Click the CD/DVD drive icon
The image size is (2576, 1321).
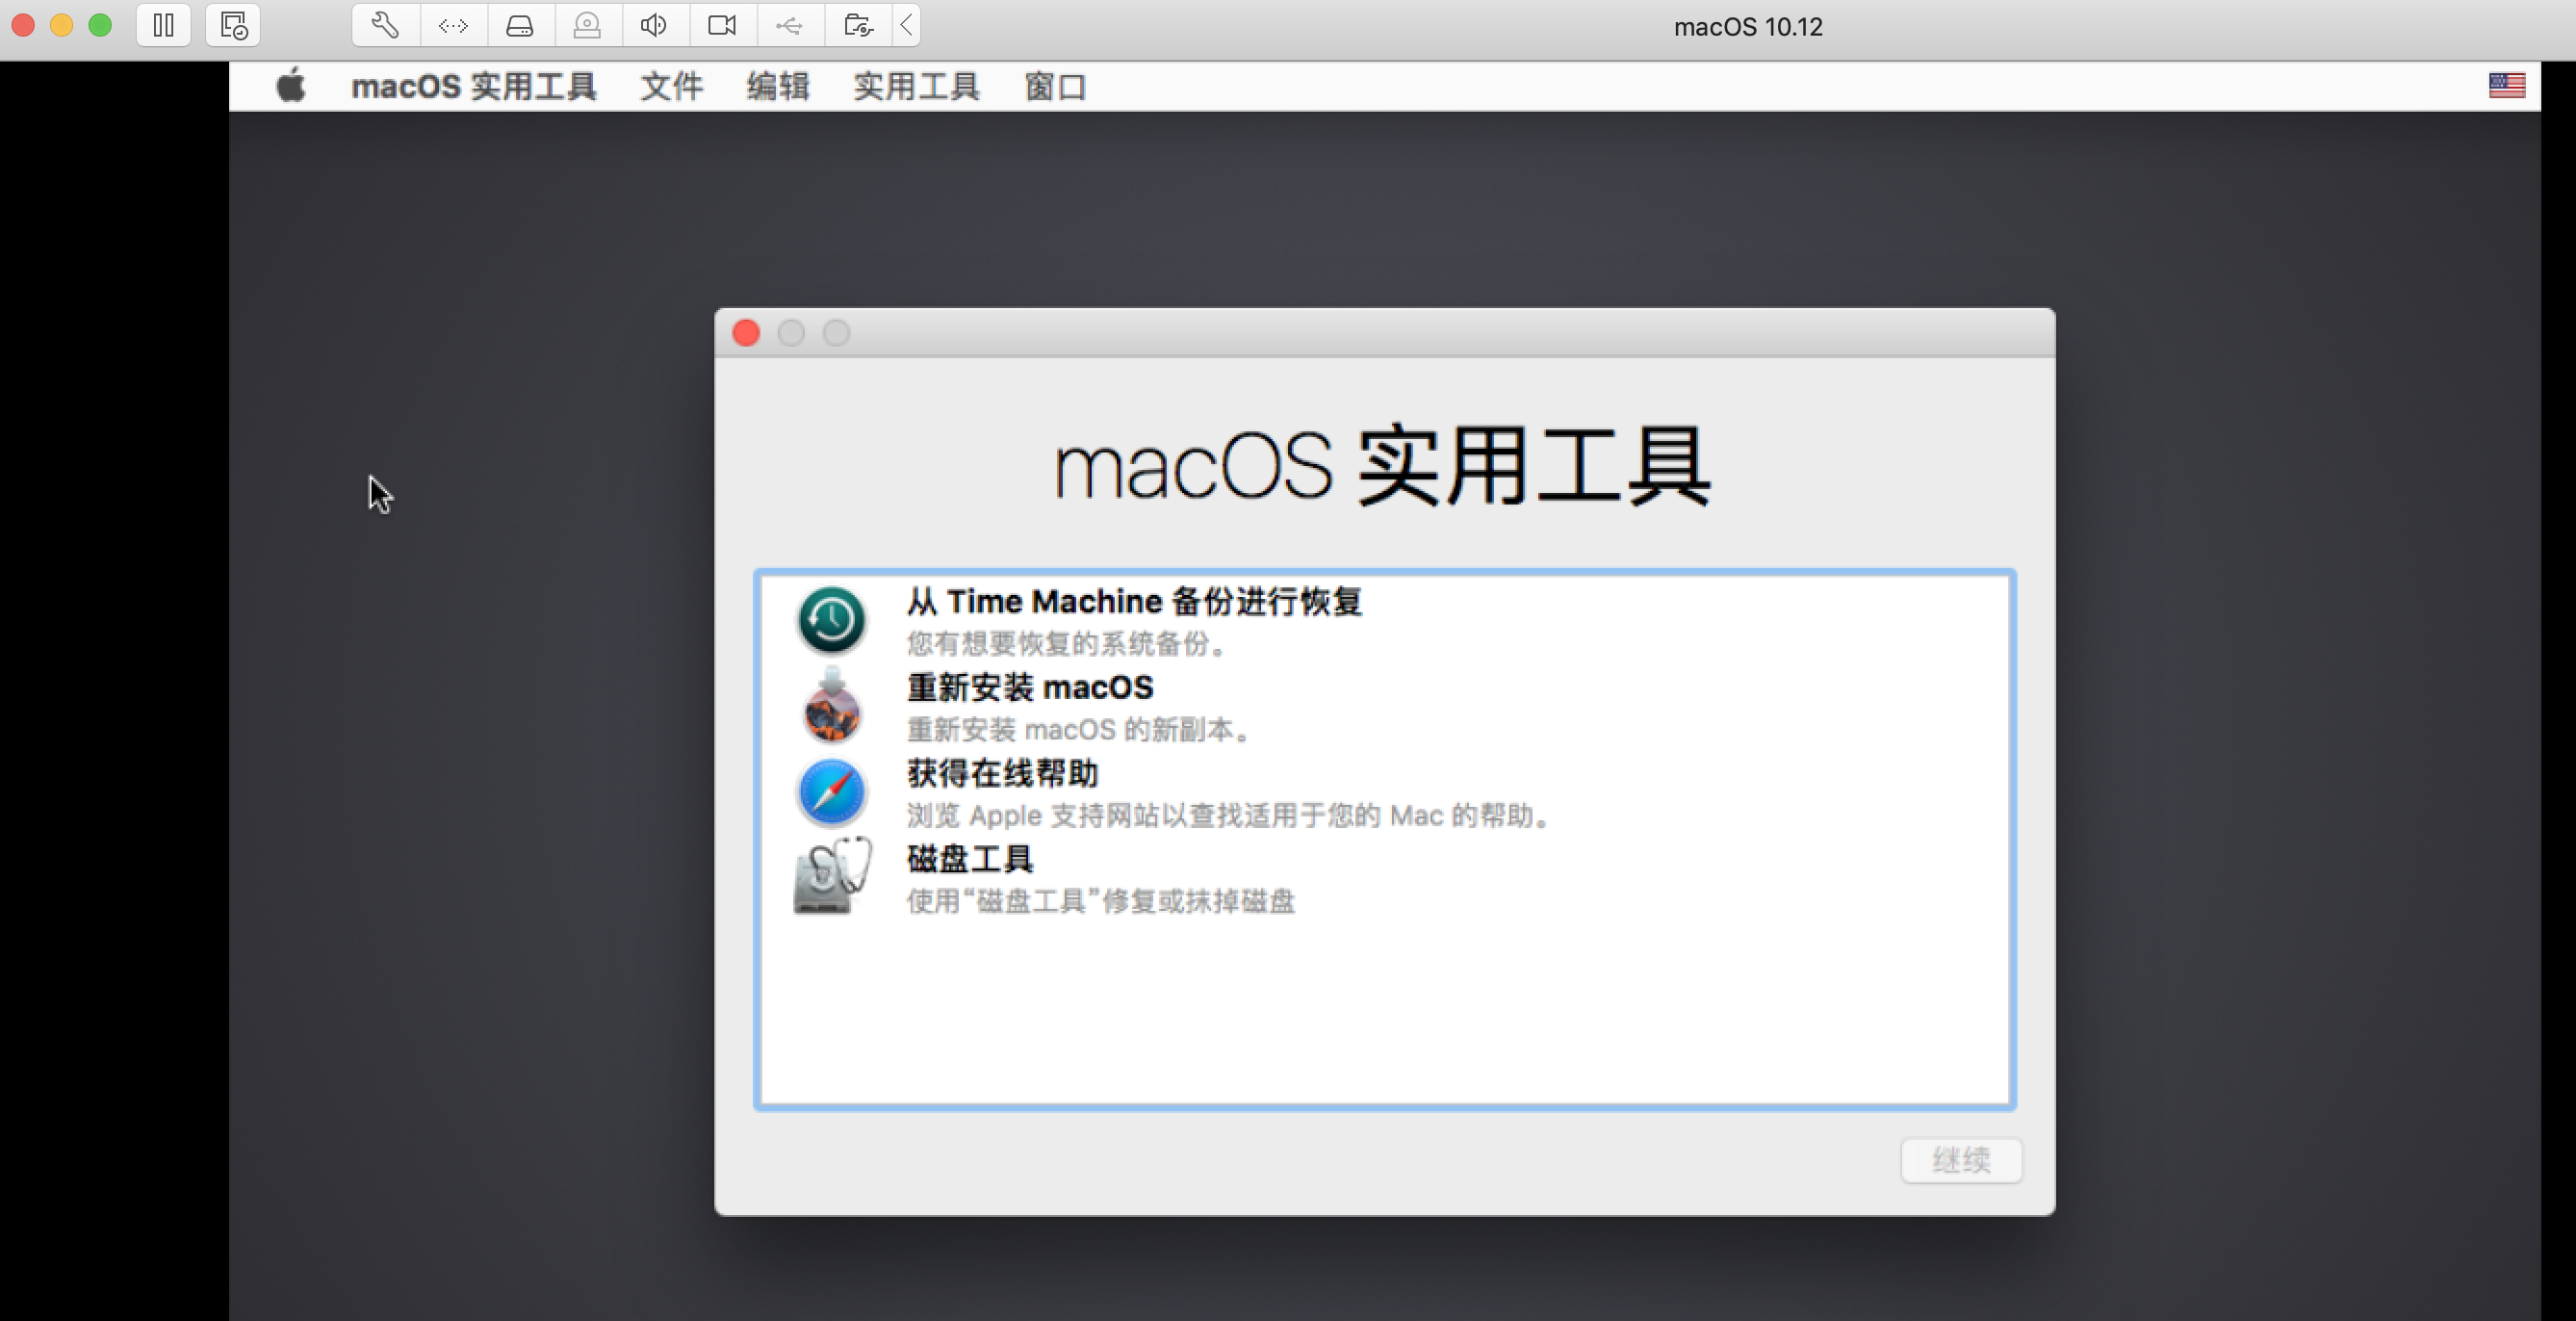(x=587, y=25)
